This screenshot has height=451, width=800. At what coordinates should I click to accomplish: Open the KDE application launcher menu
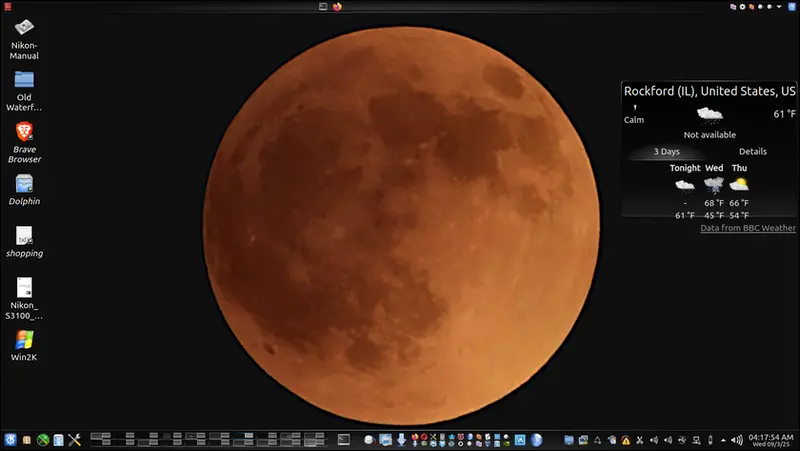tap(10, 439)
